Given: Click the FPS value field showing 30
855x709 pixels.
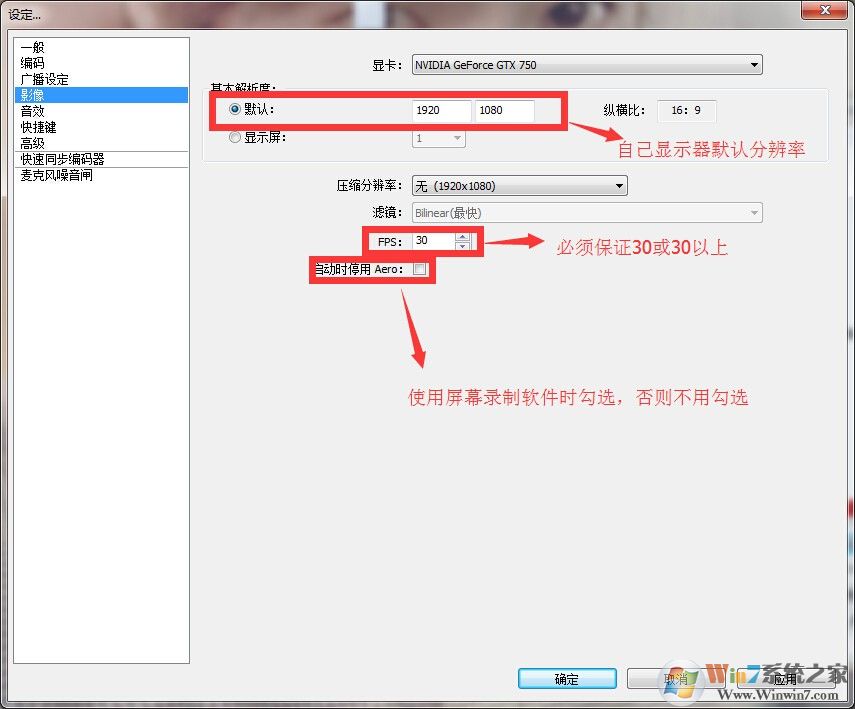Looking at the screenshot, I should coord(434,241).
